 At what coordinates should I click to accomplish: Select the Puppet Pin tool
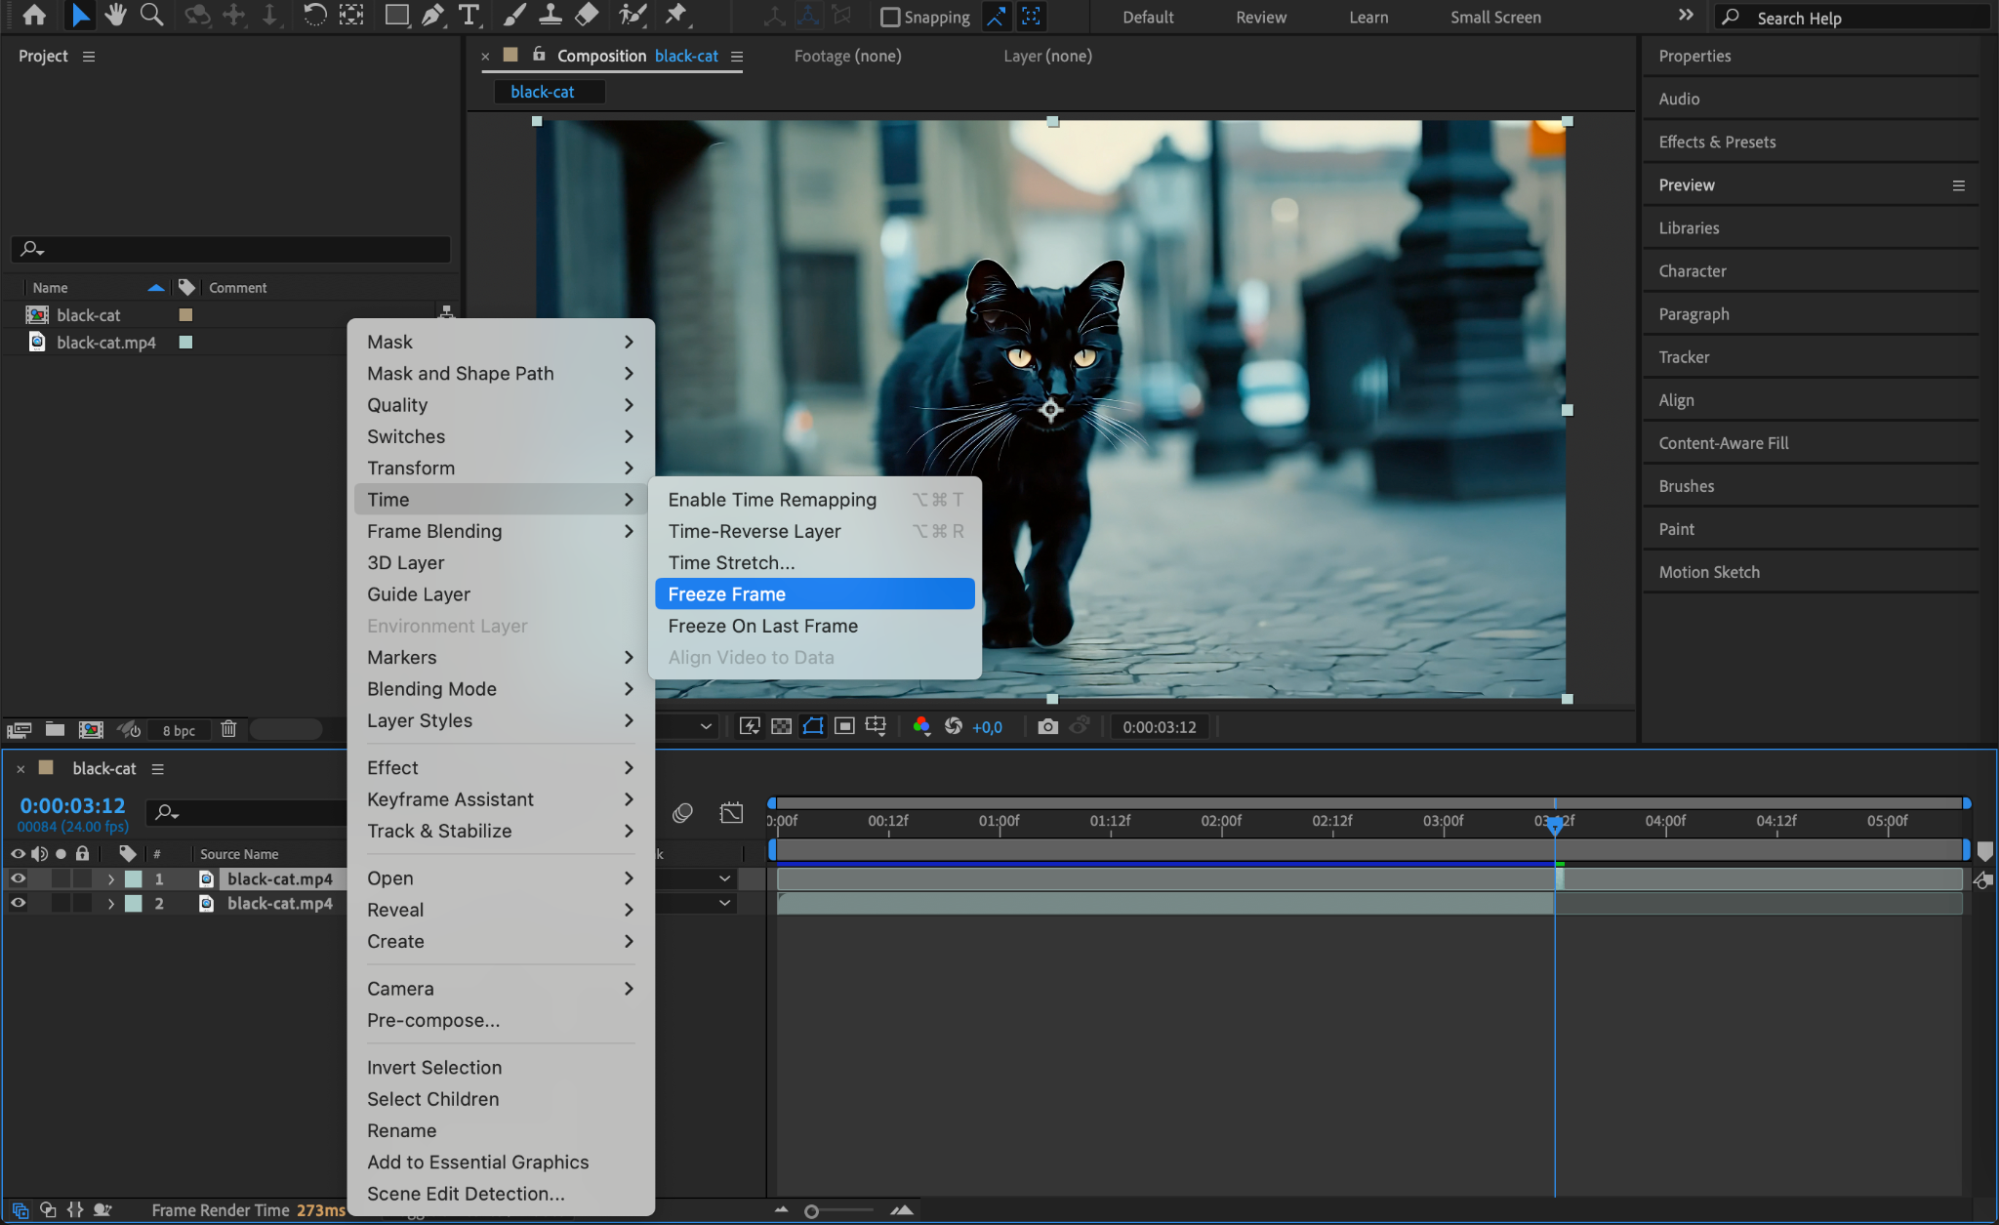(677, 15)
